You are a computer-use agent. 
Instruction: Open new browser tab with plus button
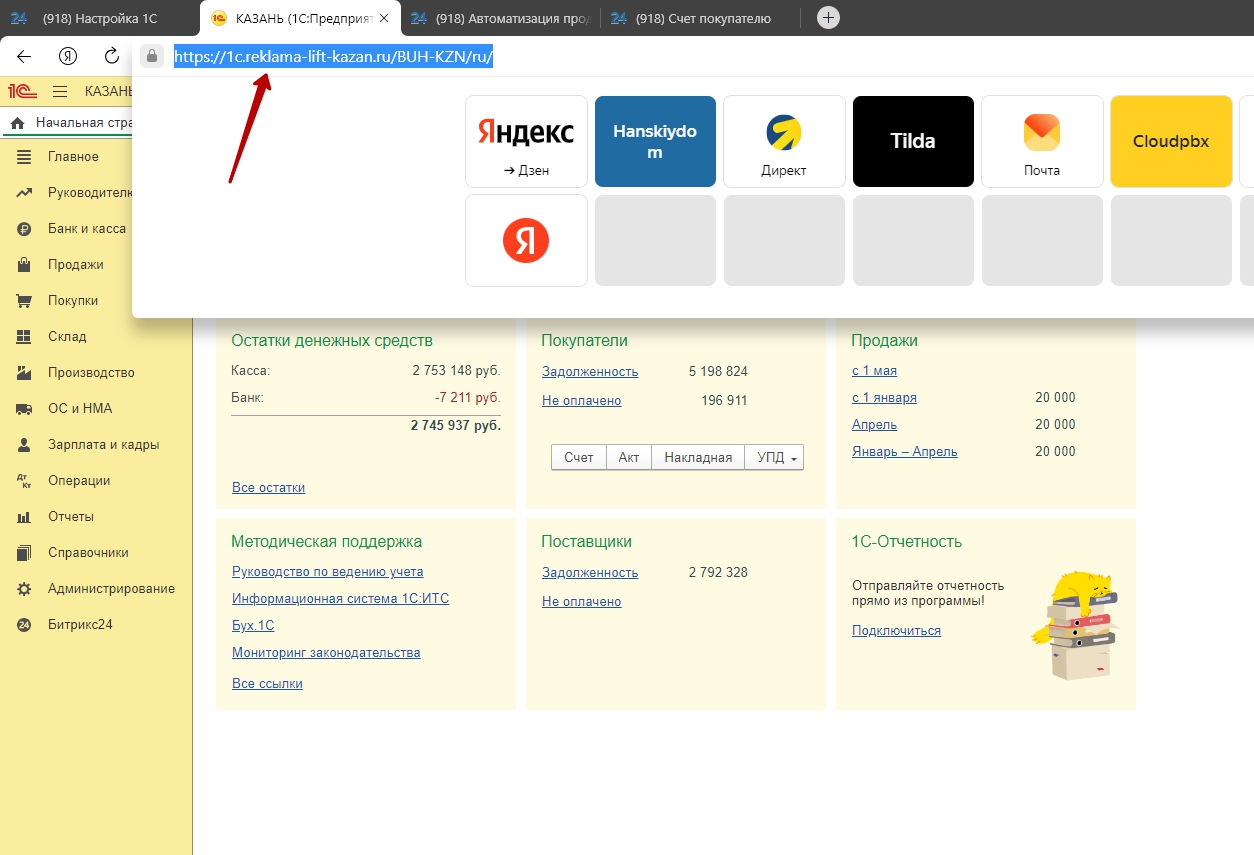(828, 18)
